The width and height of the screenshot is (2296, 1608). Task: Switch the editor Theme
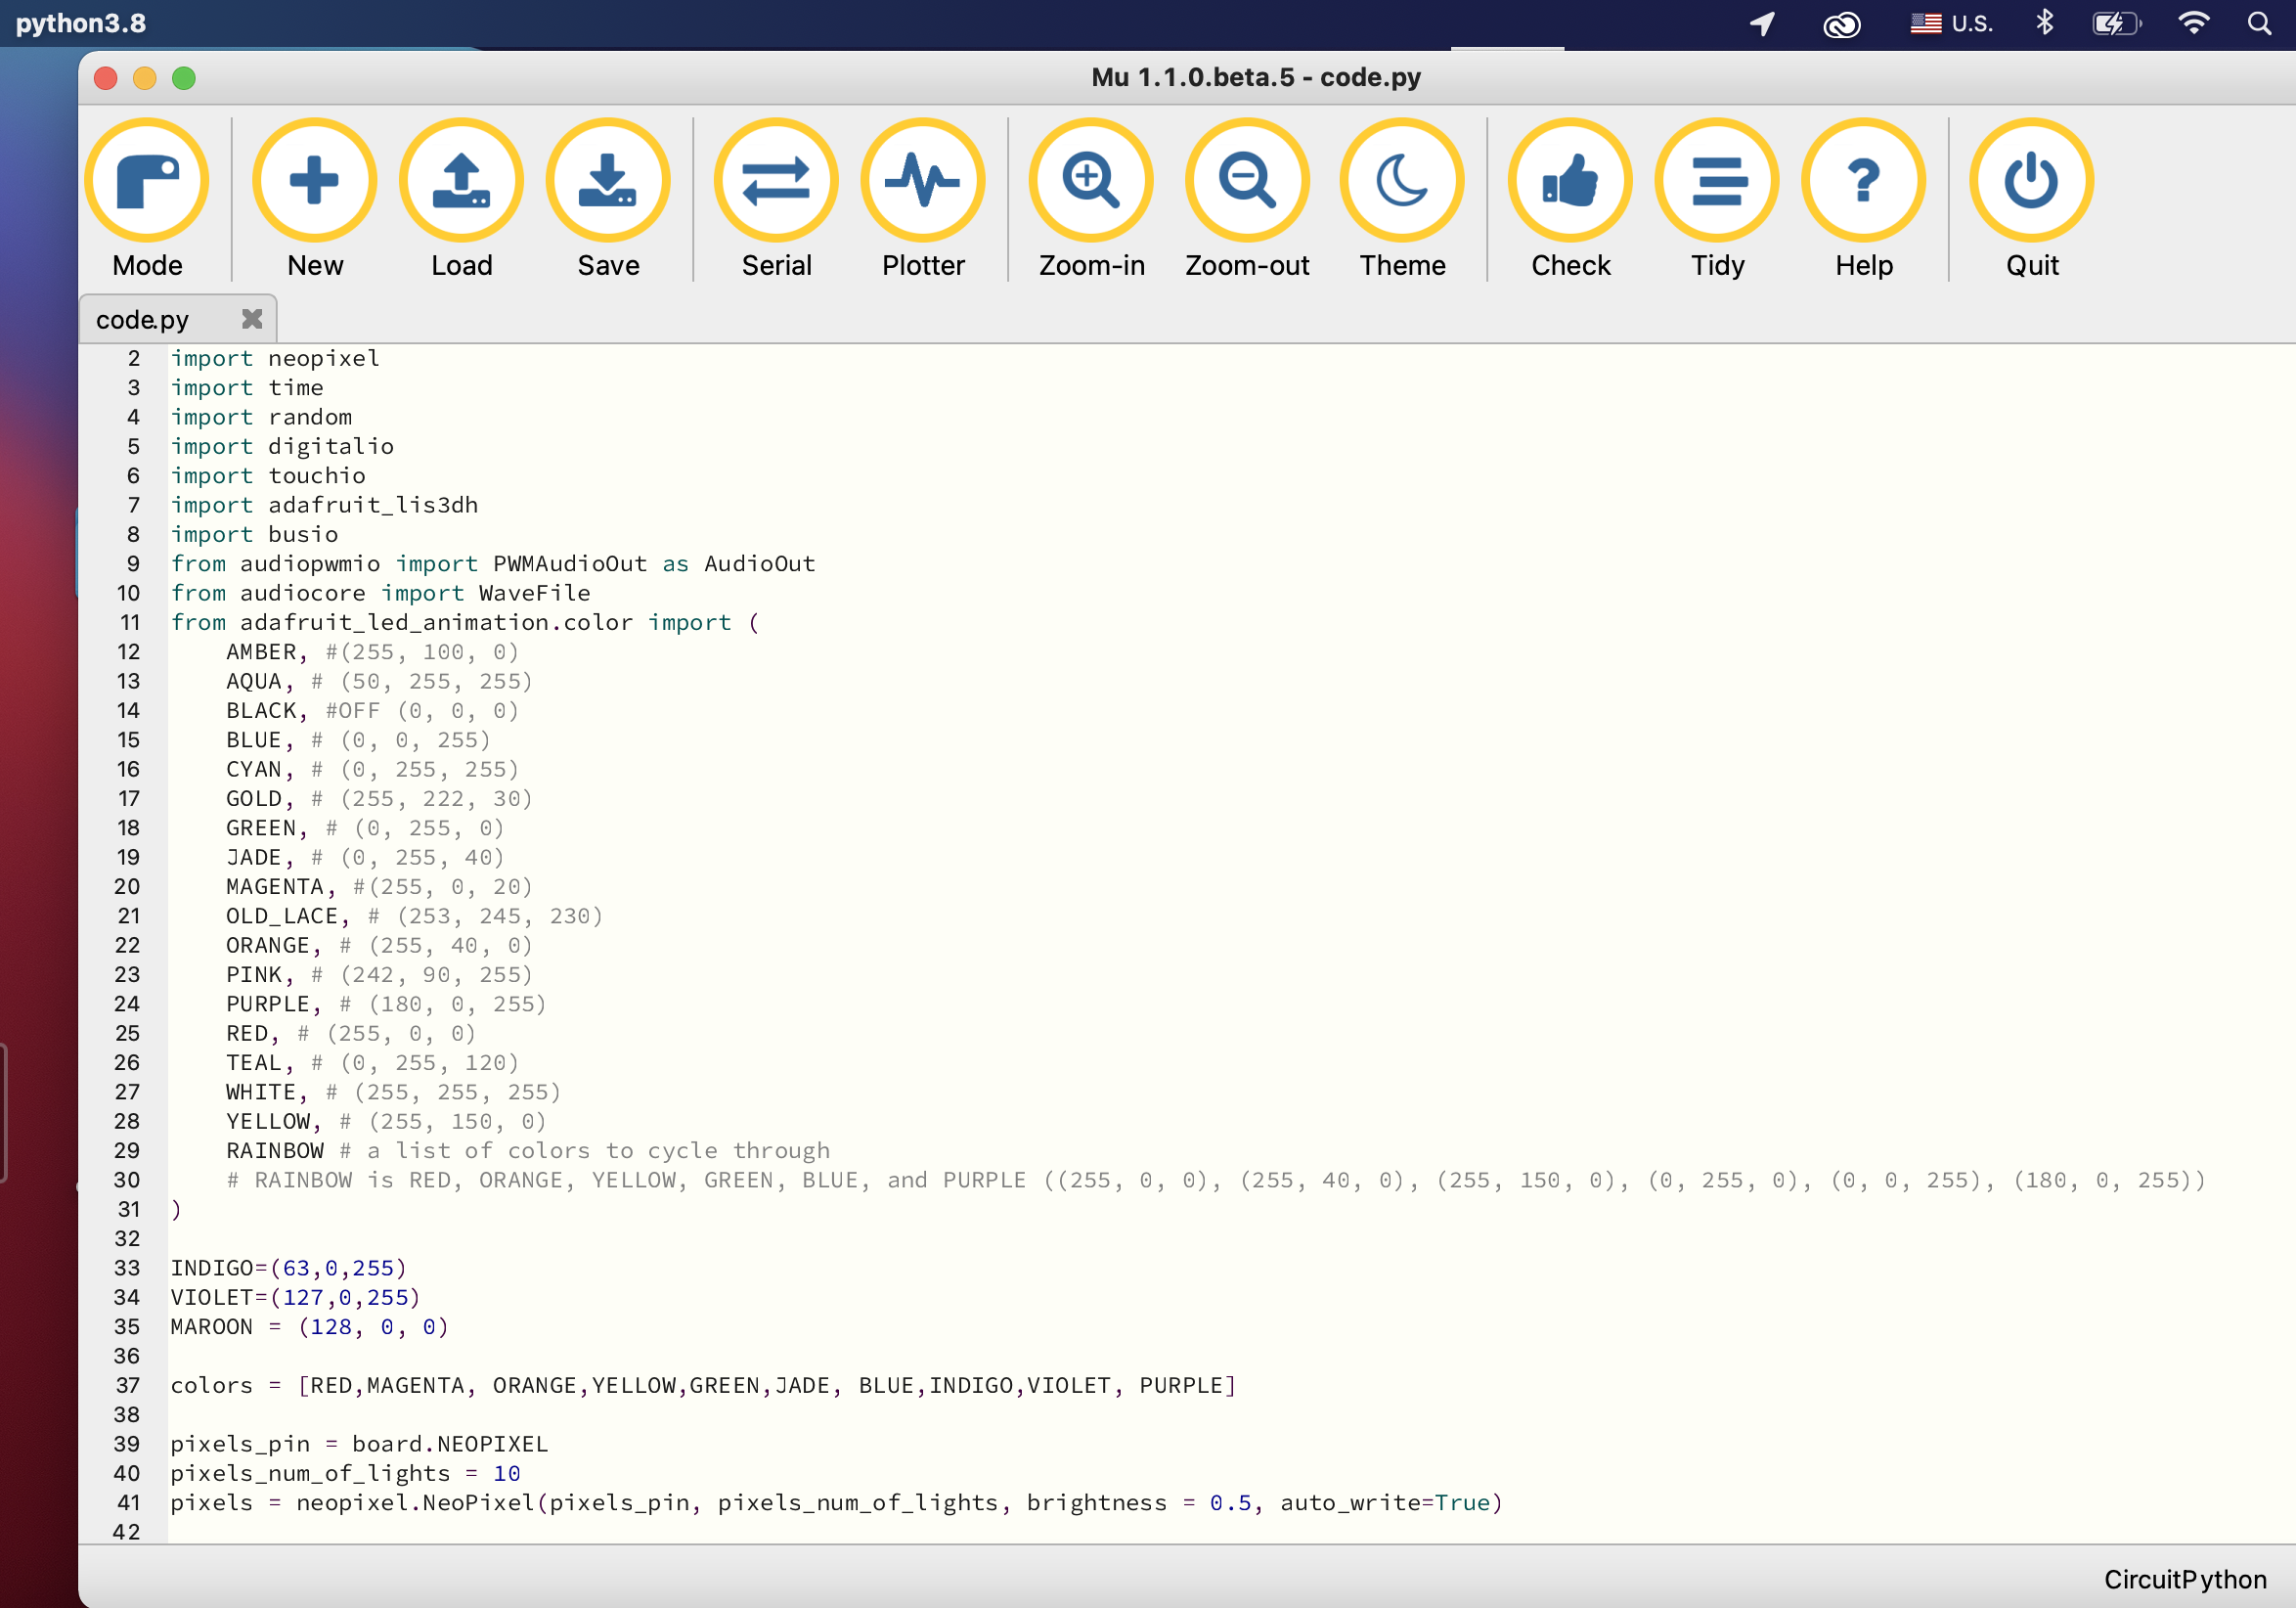coord(1402,199)
